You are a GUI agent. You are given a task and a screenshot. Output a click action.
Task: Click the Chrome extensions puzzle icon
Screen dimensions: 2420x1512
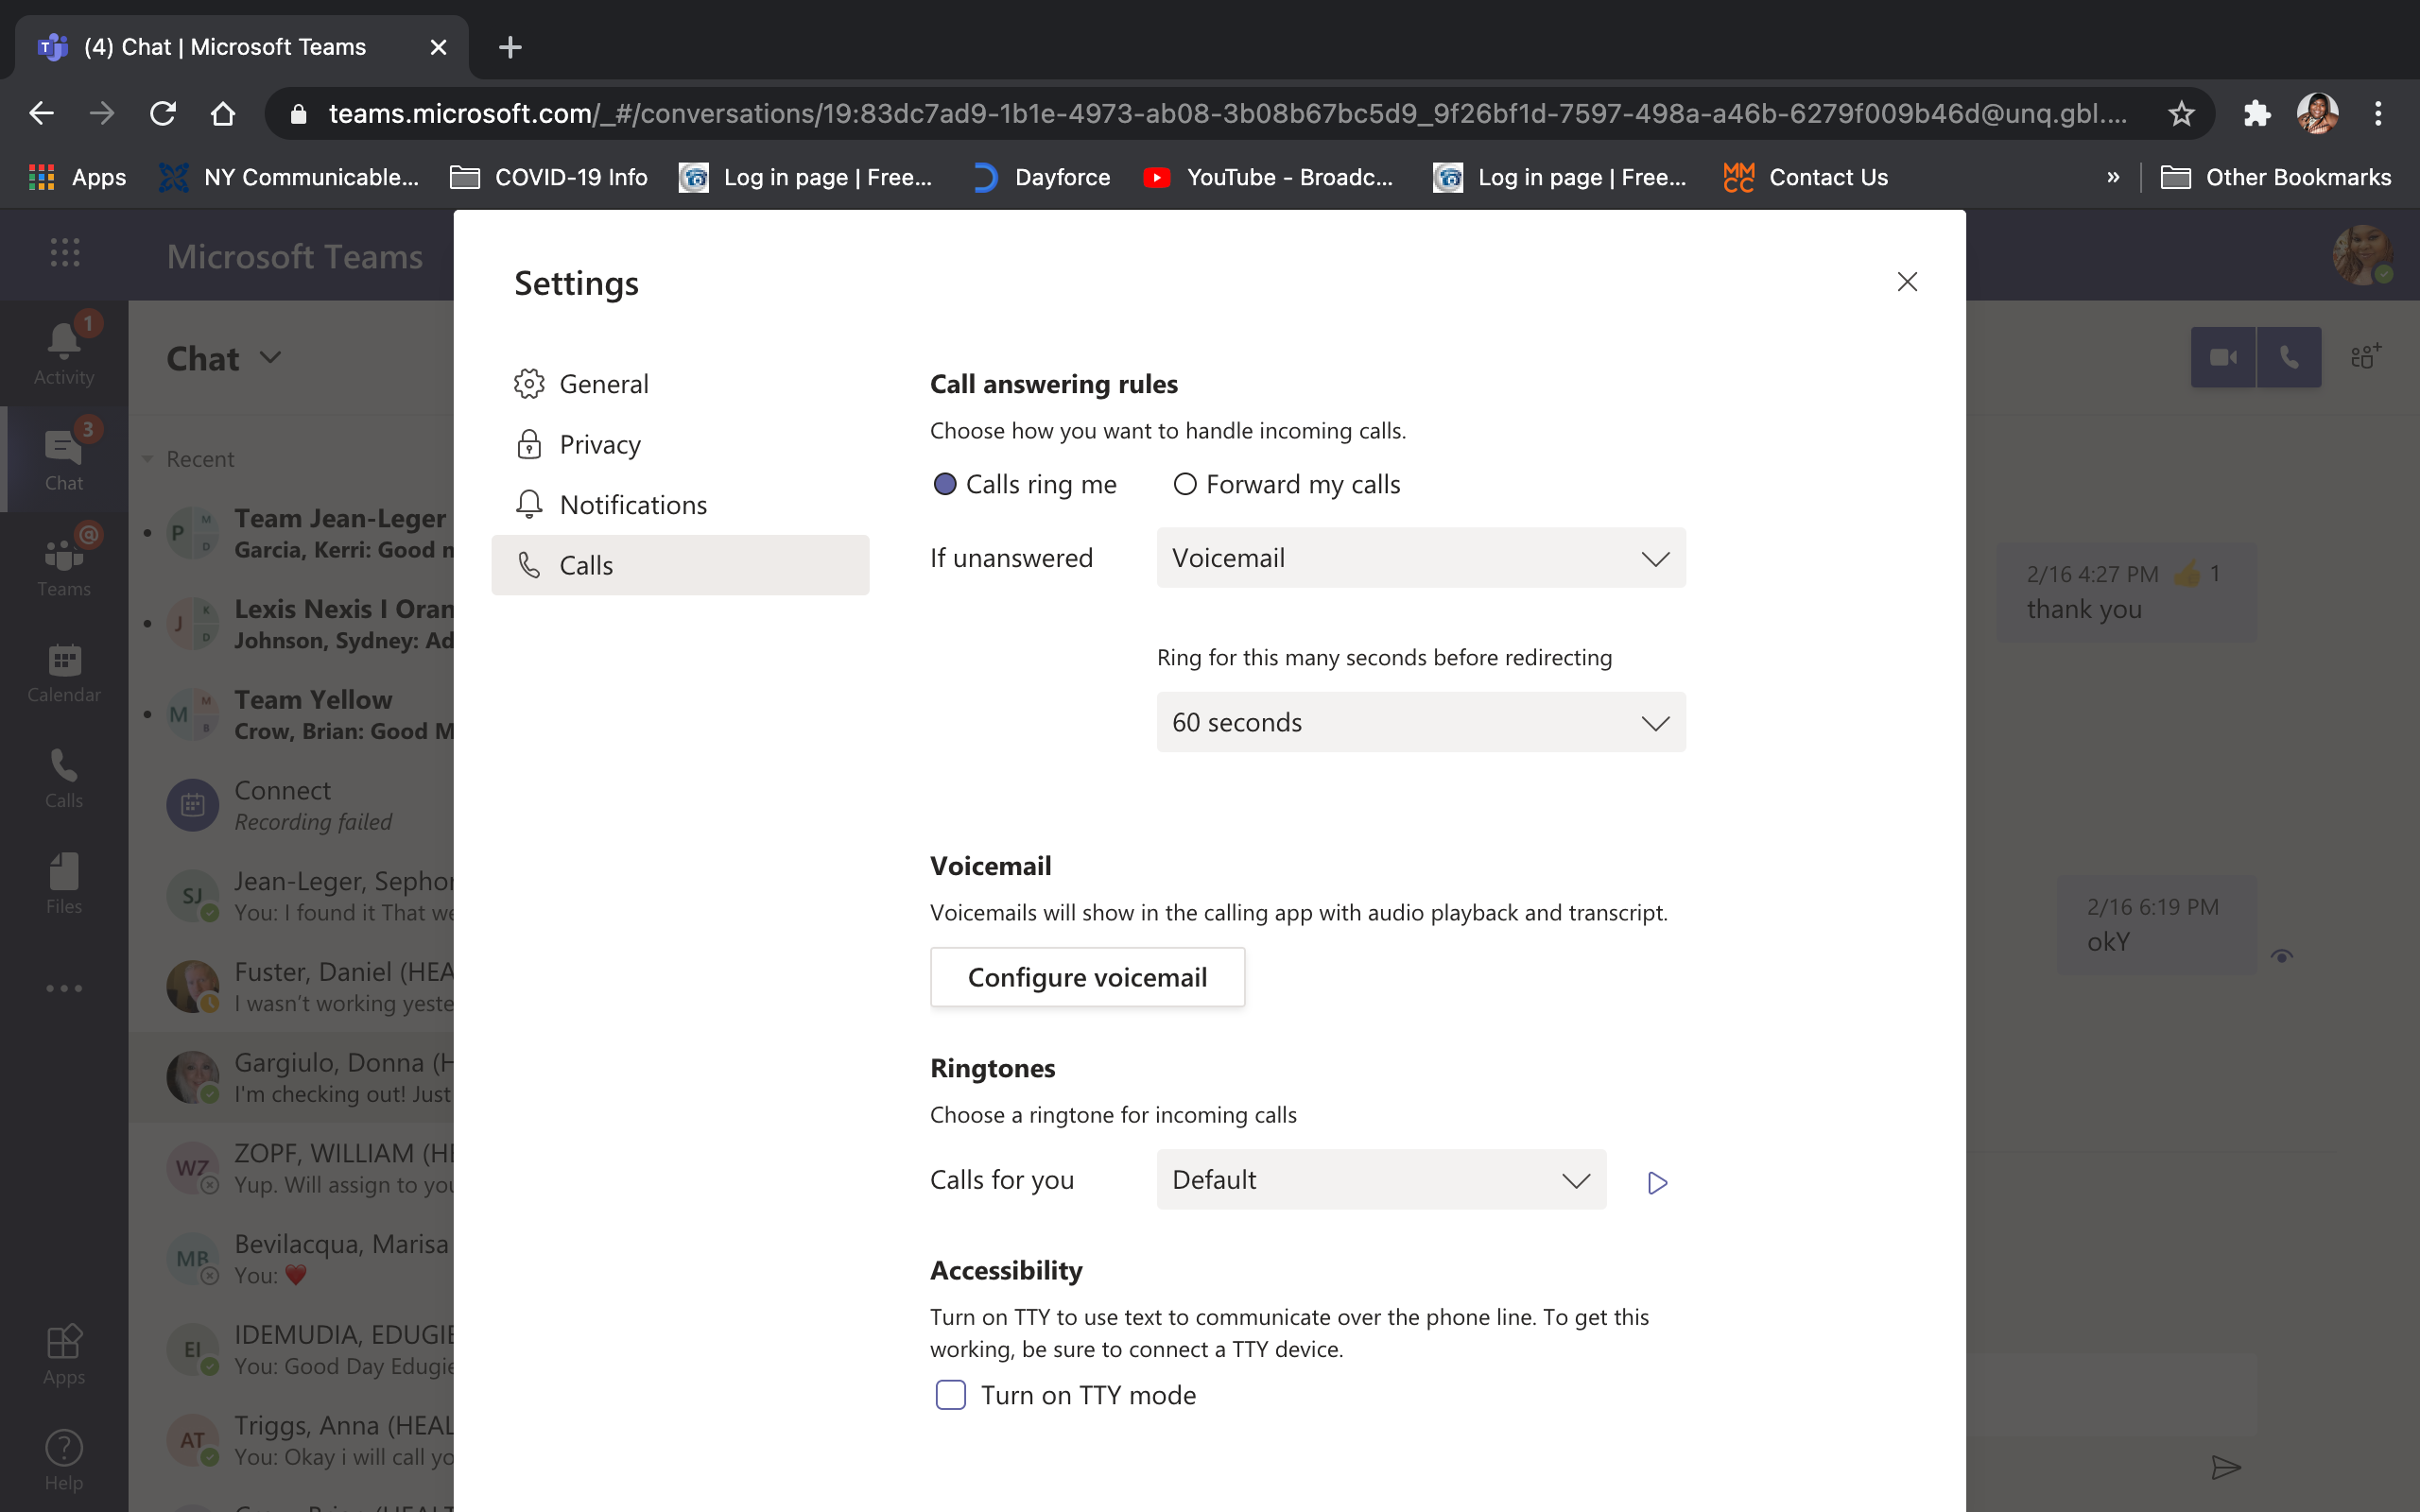[2257, 113]
